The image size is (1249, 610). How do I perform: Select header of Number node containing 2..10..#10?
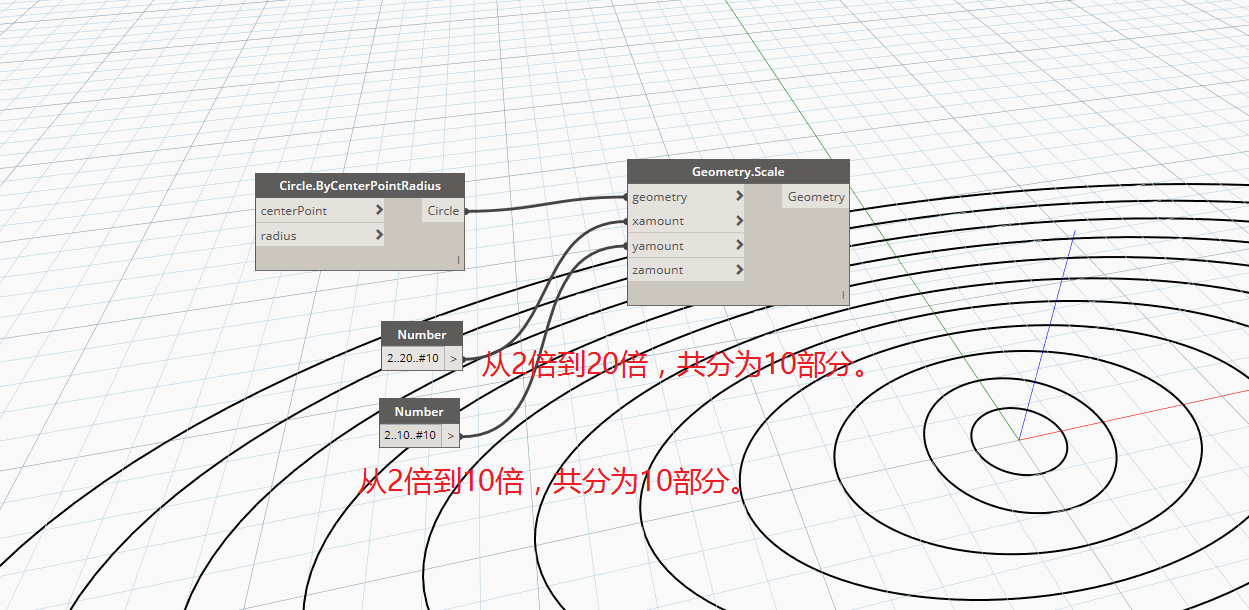point(419,411)
